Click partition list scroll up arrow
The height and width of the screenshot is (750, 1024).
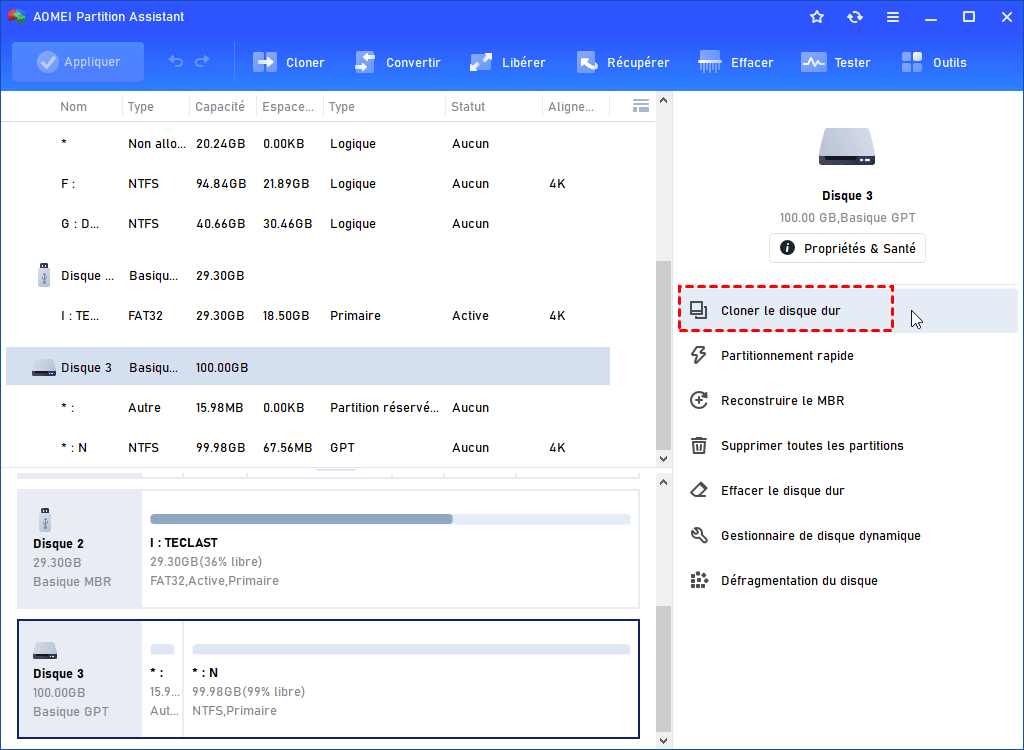(664, 101)
